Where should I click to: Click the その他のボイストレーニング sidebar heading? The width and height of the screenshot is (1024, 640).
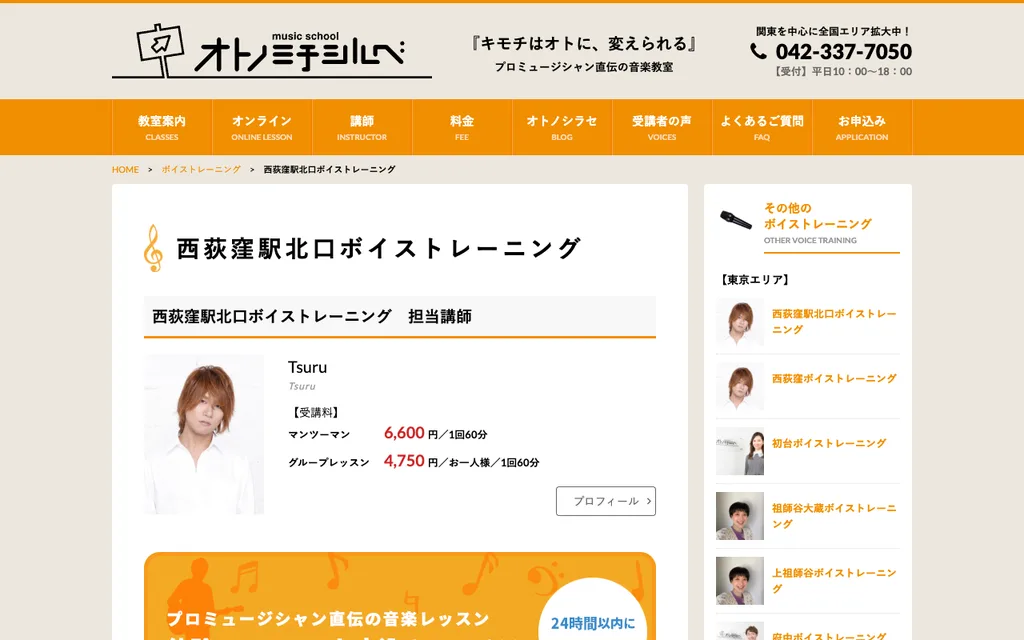pos(818,216)
